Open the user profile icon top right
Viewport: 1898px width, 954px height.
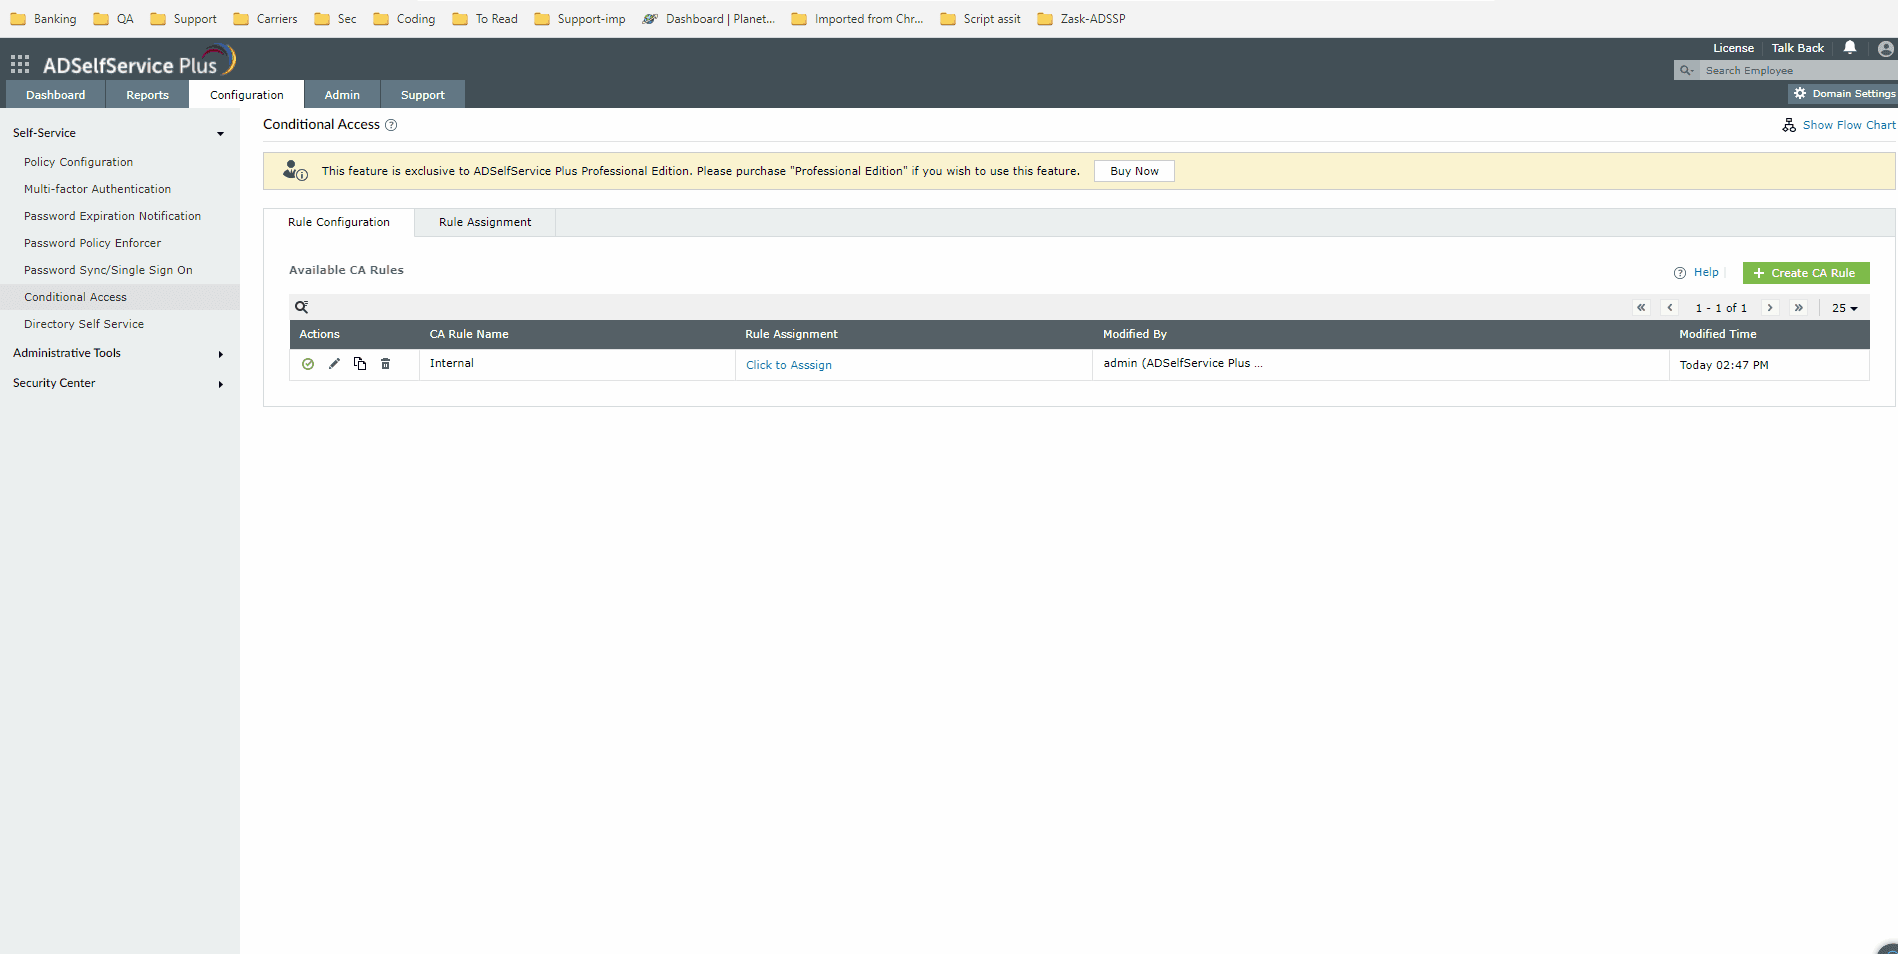coord(1886,47)
